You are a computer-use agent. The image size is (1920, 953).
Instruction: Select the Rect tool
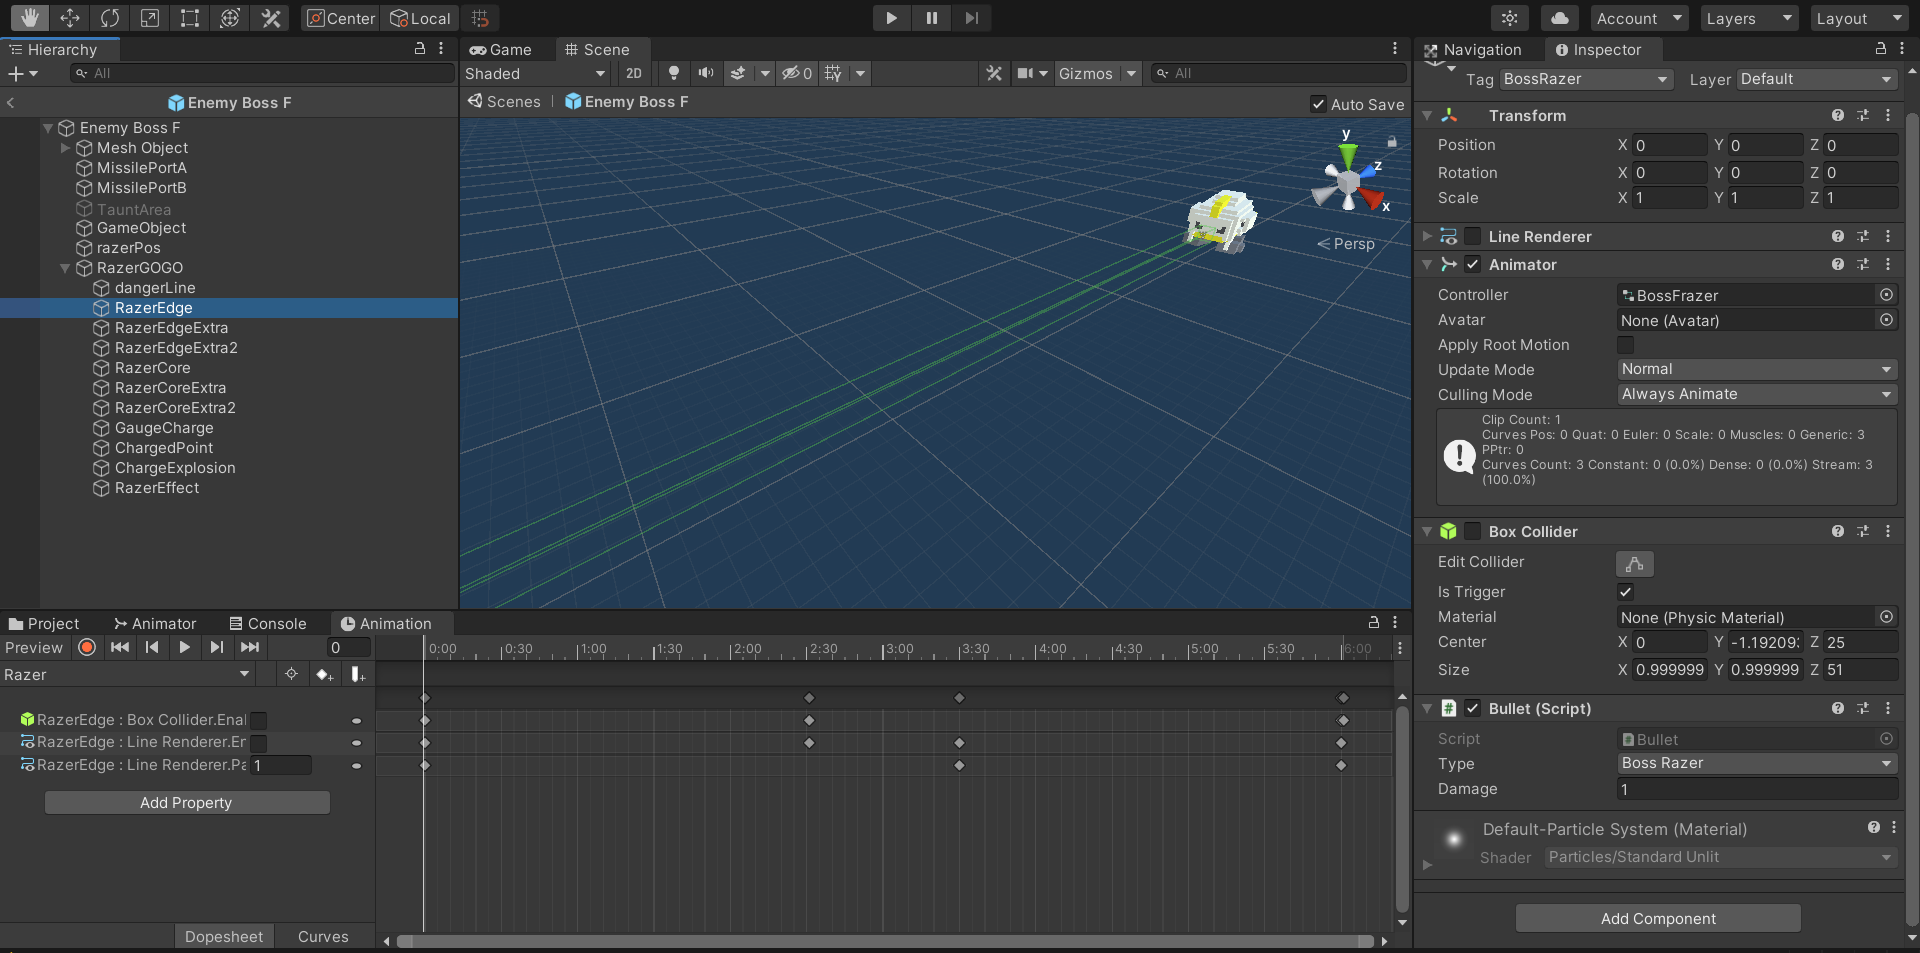189,18
